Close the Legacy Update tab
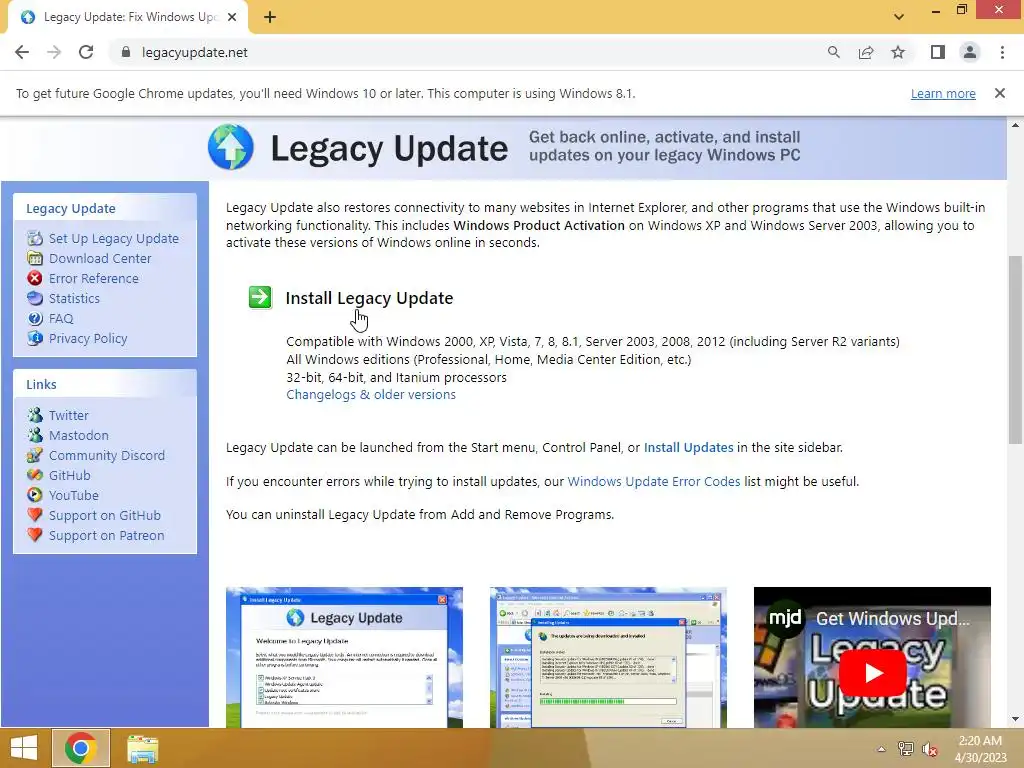This screenshot has height=768, width=1024. tap(232, 17)
